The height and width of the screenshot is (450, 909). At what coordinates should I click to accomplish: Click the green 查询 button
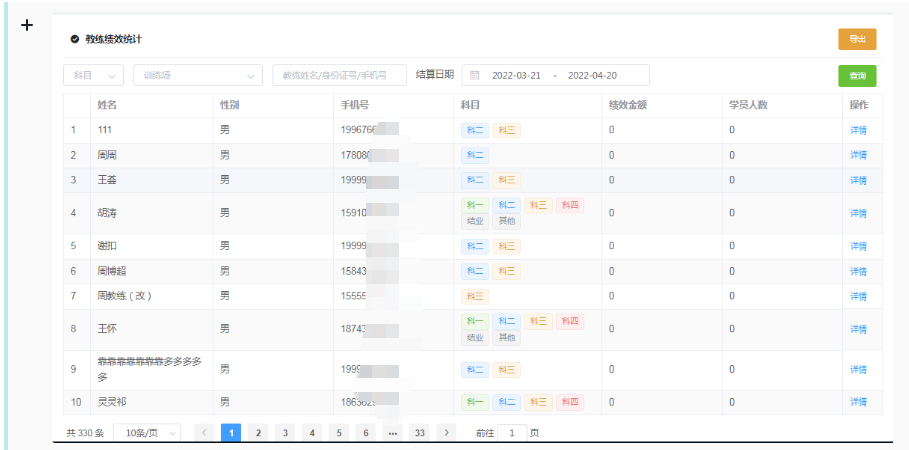(x=857, y=75)
